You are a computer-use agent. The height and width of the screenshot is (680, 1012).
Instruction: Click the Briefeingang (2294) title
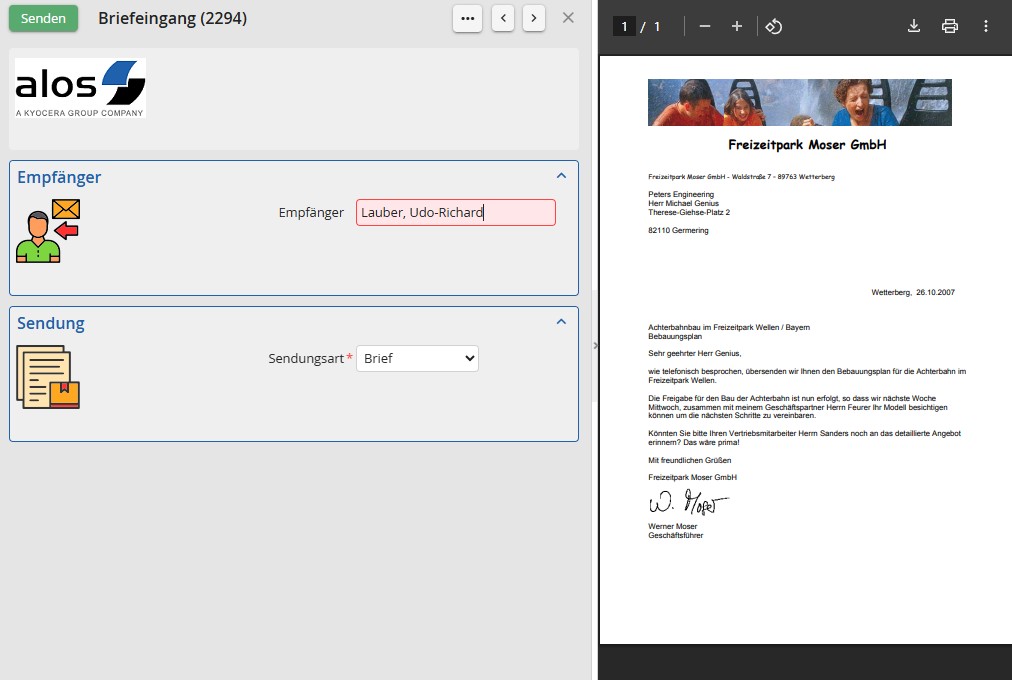172,18
